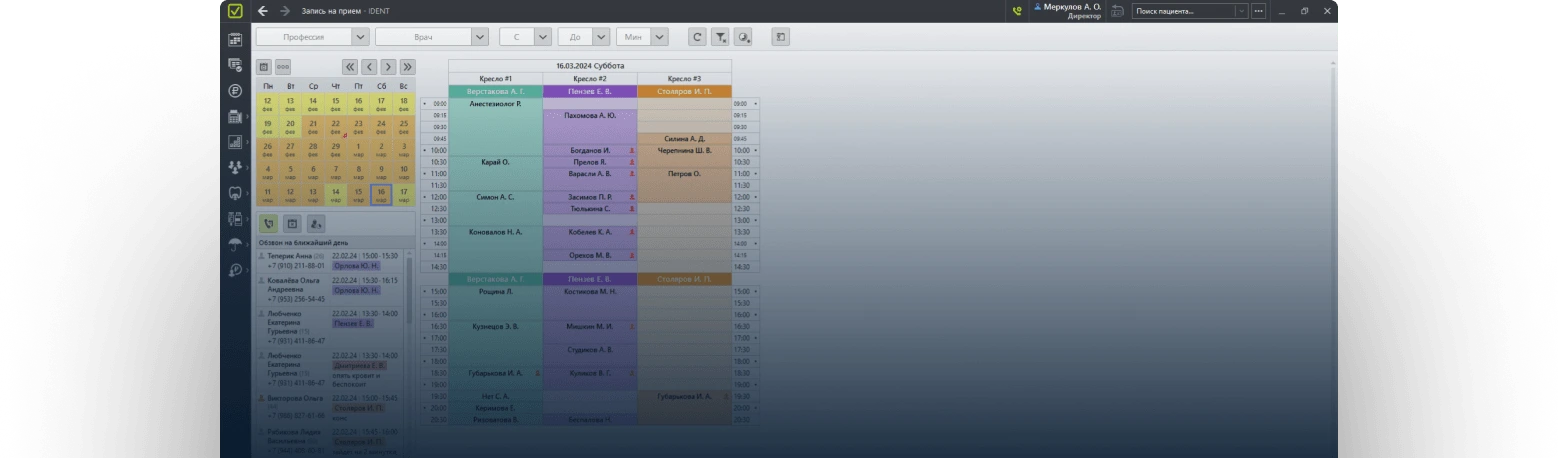
Task: Open the tooth icon in sidebar
Action: (x=235, y=193)
